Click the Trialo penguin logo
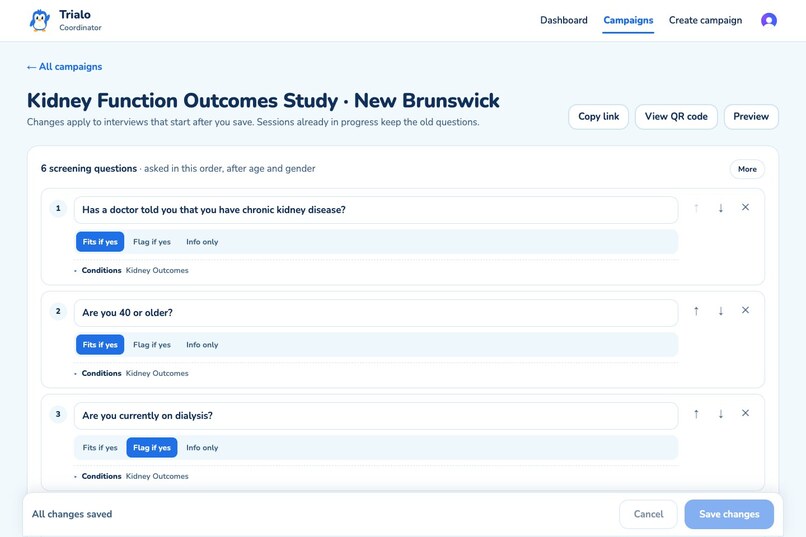 click(40, 21)
